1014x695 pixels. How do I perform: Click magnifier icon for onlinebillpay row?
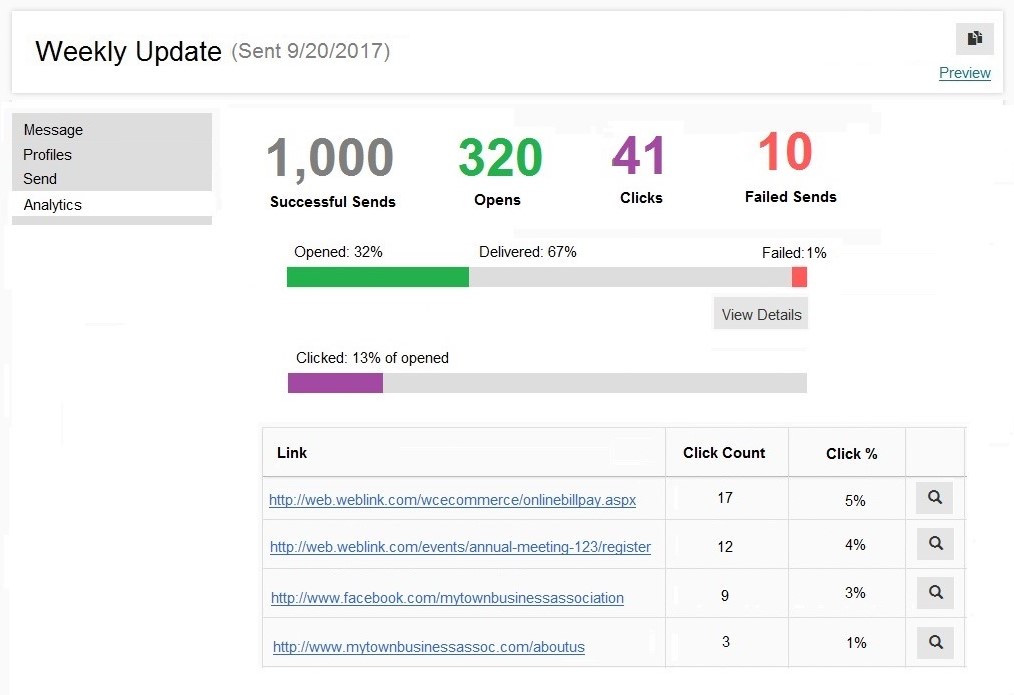coord(934,497)
